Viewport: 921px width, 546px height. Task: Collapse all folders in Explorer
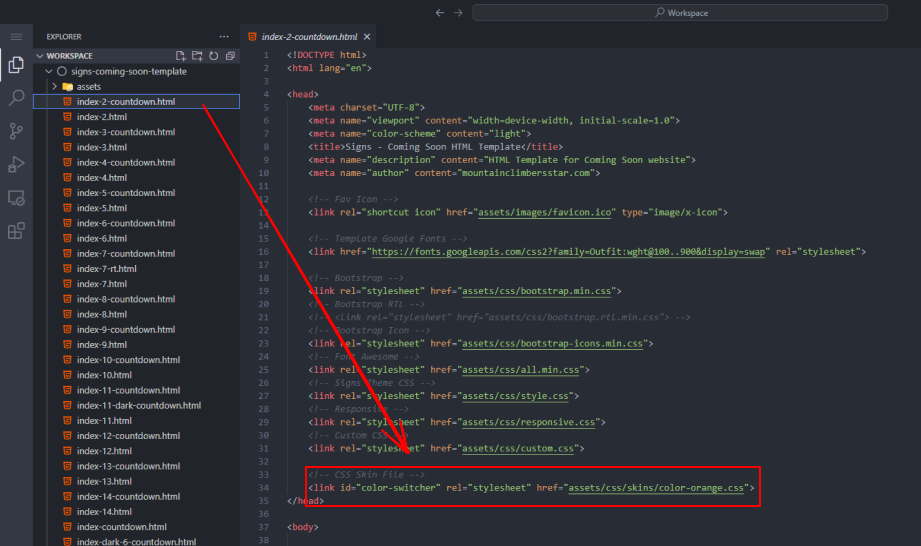tap(230, 56)
